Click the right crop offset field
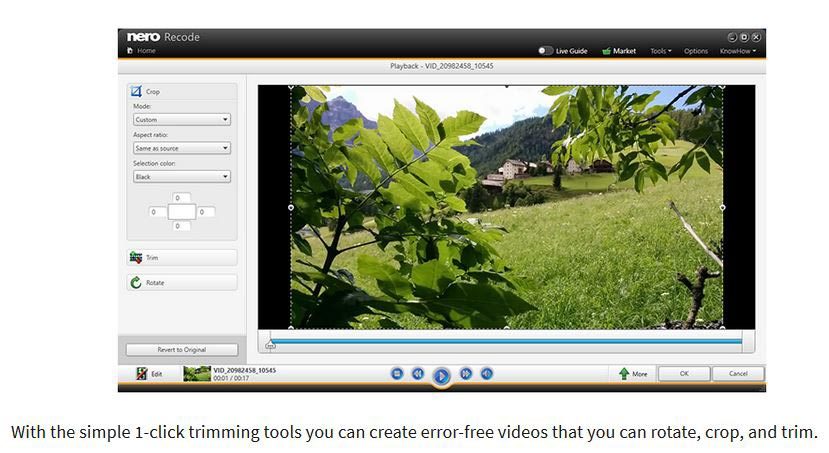The image size is (829, 453). point(206,212)
